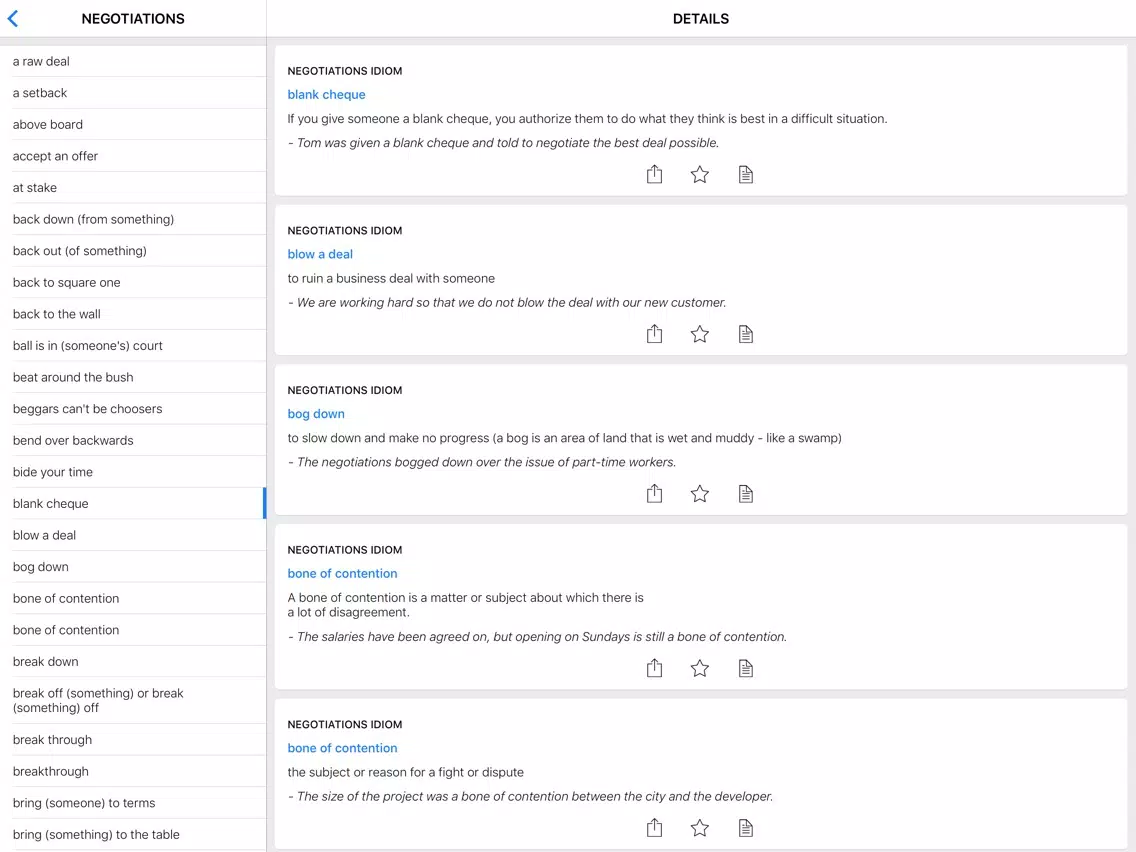Viewport: 1136px width, 852px height.
Task: Choose 'beat around the bush' entry
Action: [x=133, y=377]
